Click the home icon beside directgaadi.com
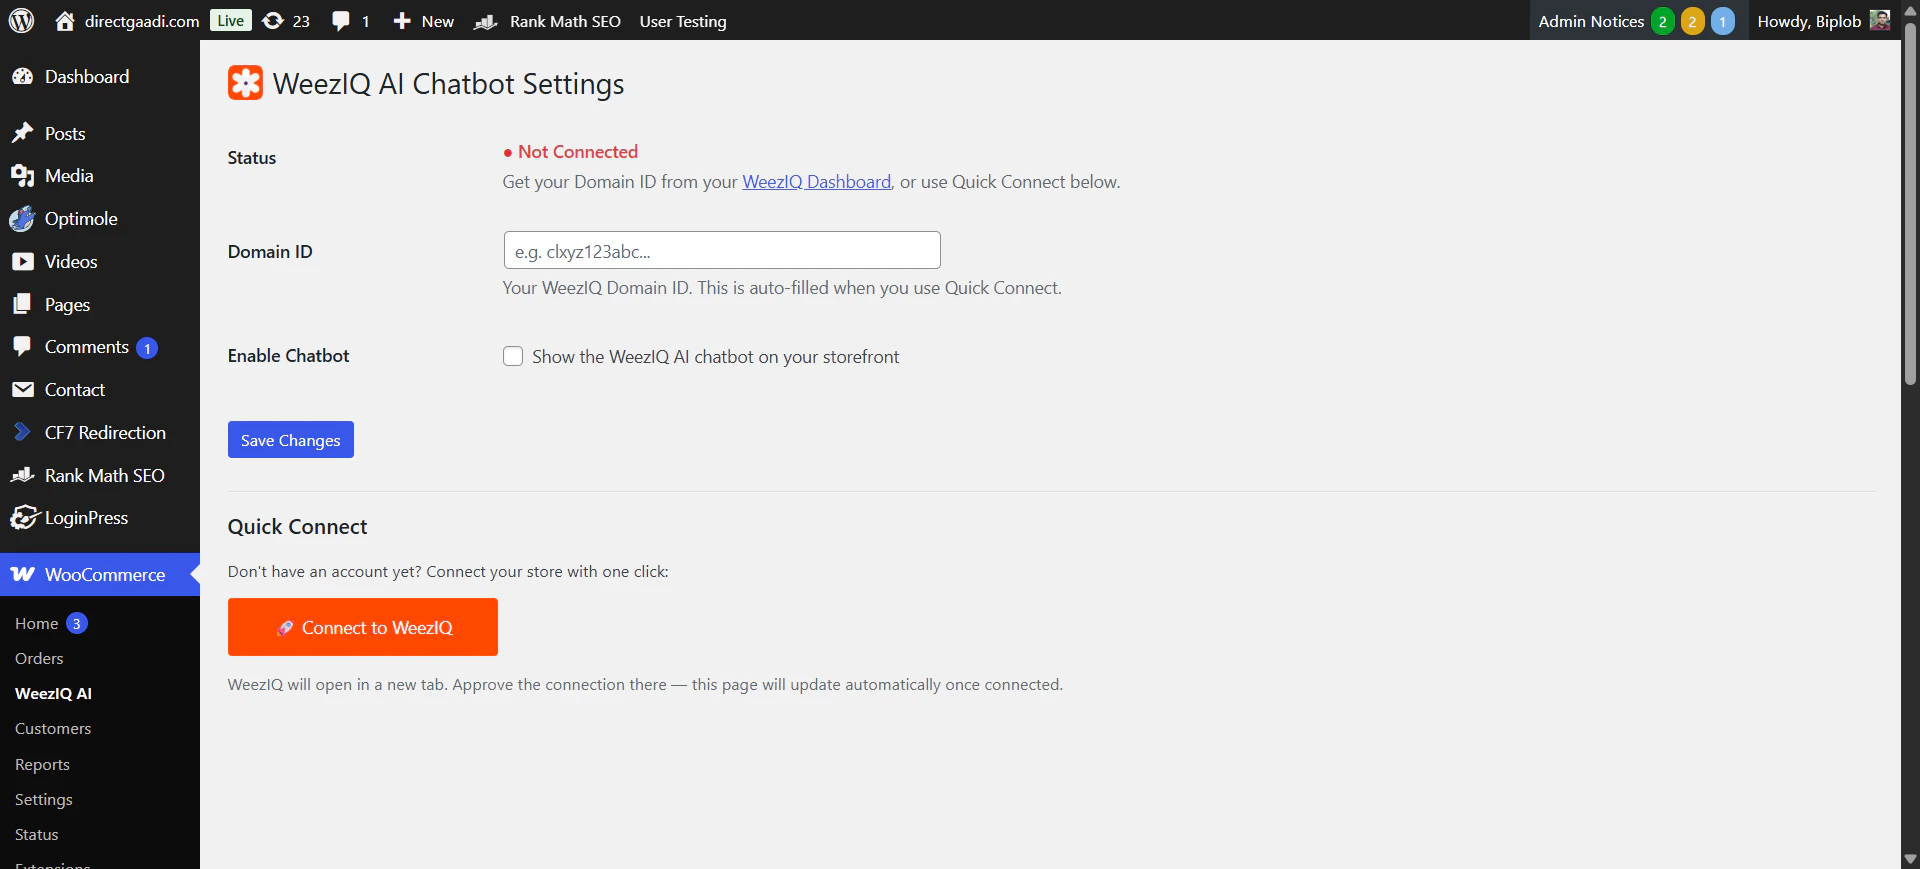 click(65, 21)
